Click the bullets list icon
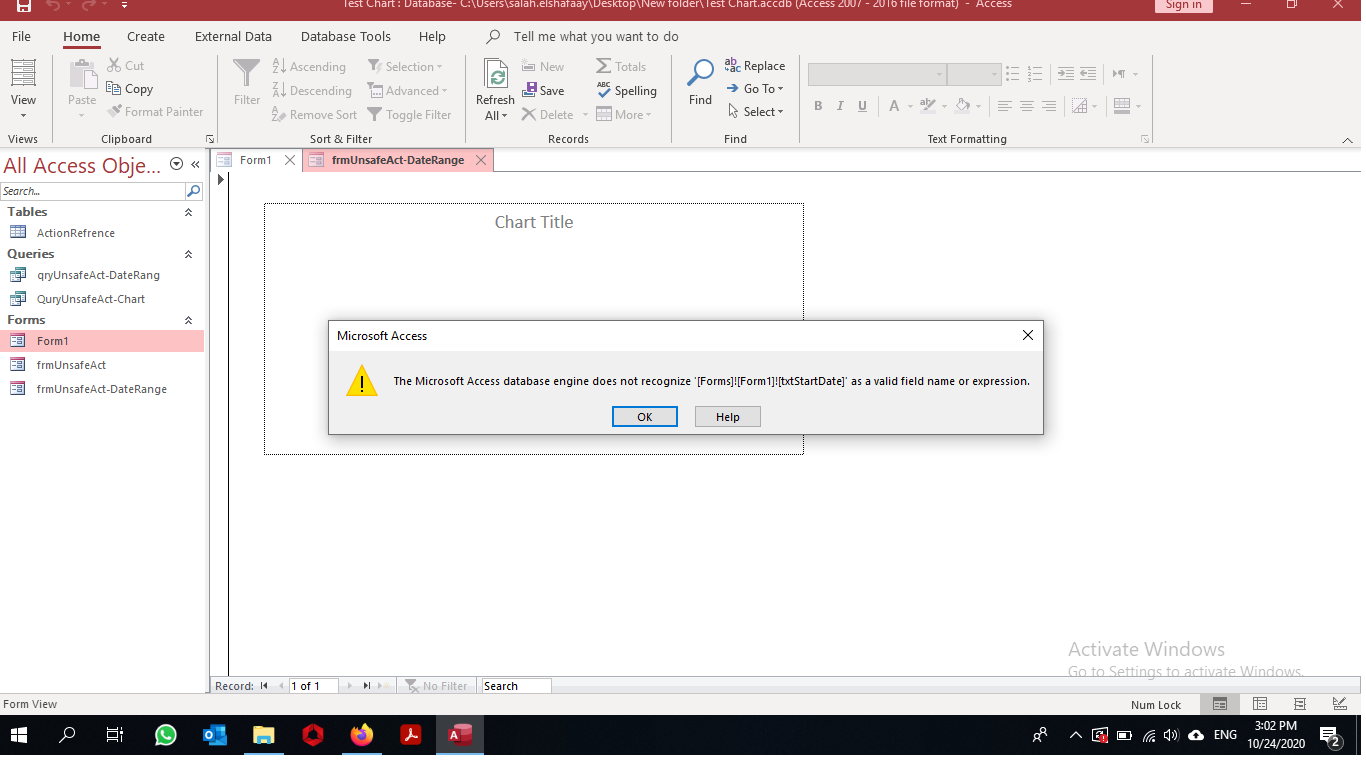1366x768 pixels. click(1013, 74)
